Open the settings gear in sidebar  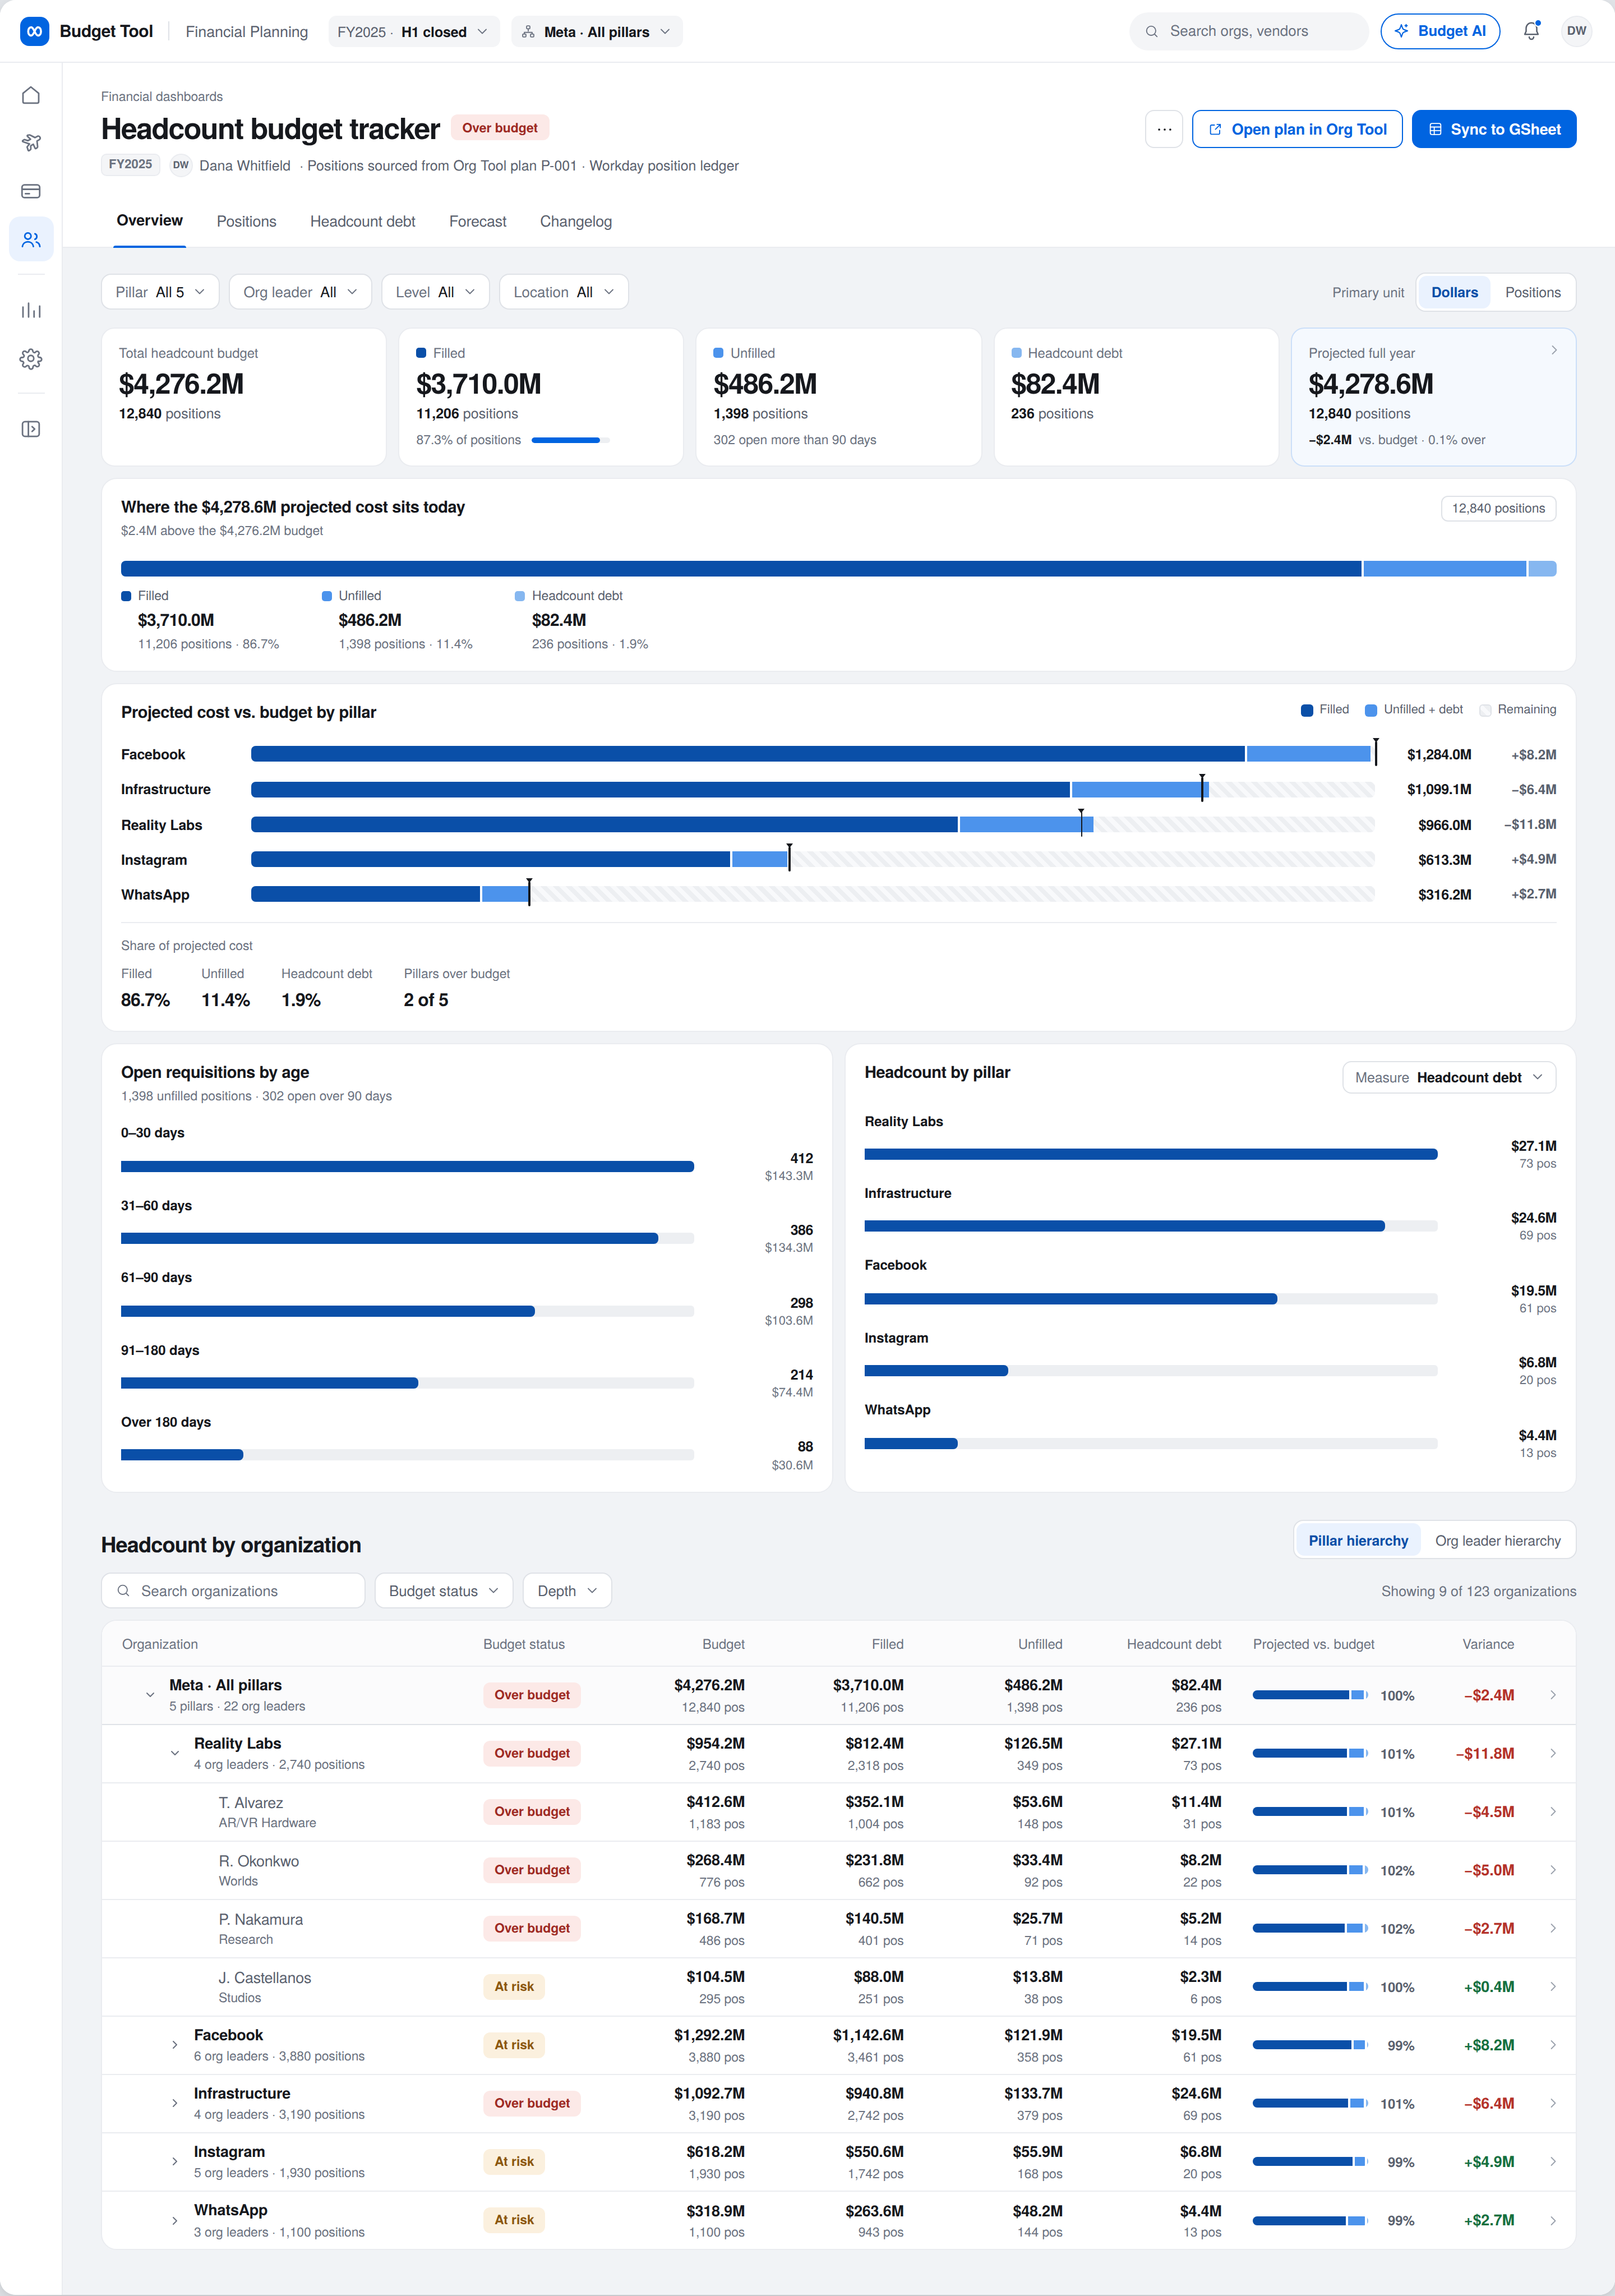[x=31, y=359]
